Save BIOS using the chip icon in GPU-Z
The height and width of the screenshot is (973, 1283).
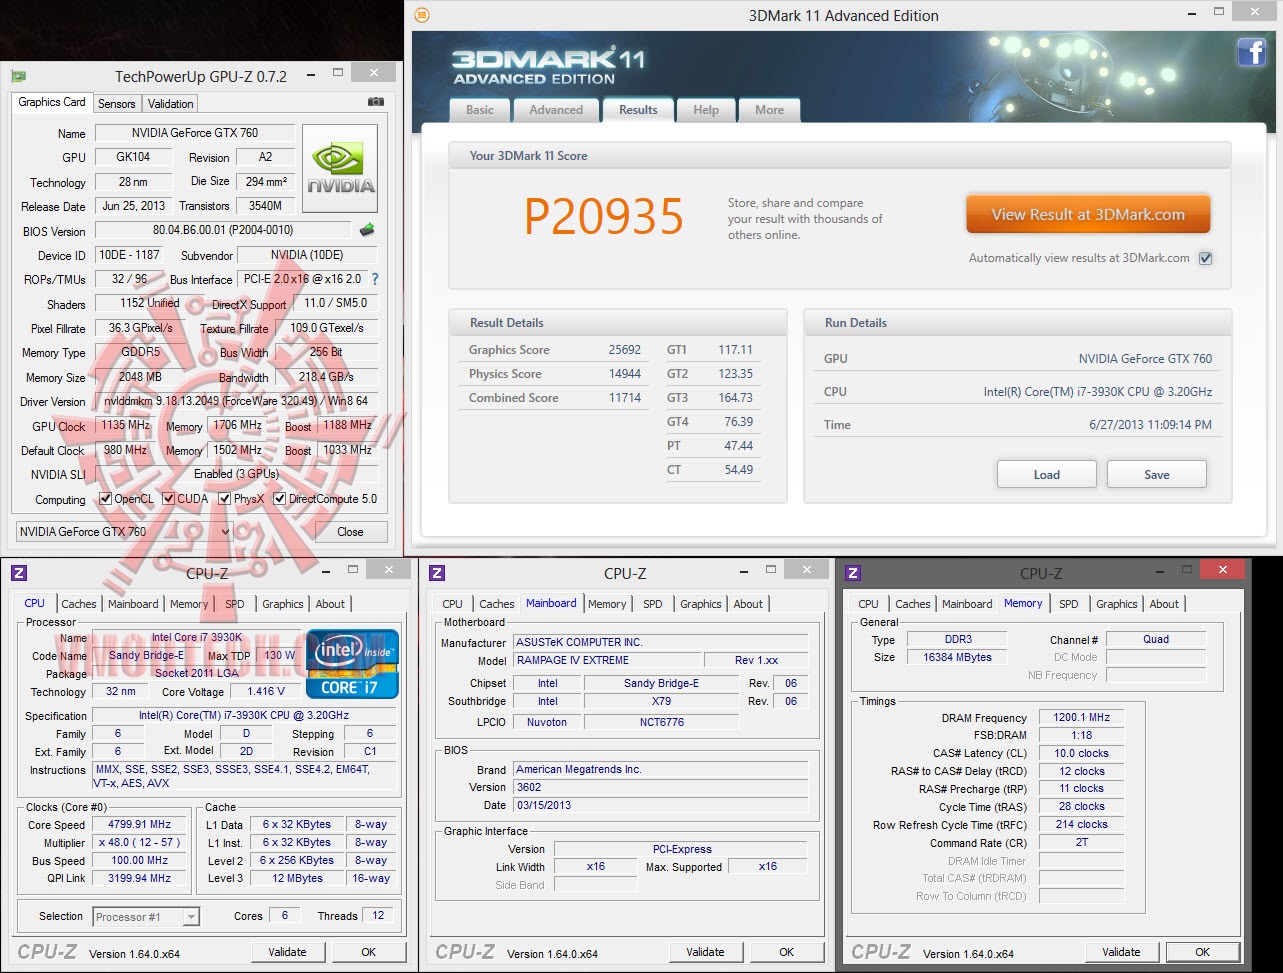tap(367, 230)
